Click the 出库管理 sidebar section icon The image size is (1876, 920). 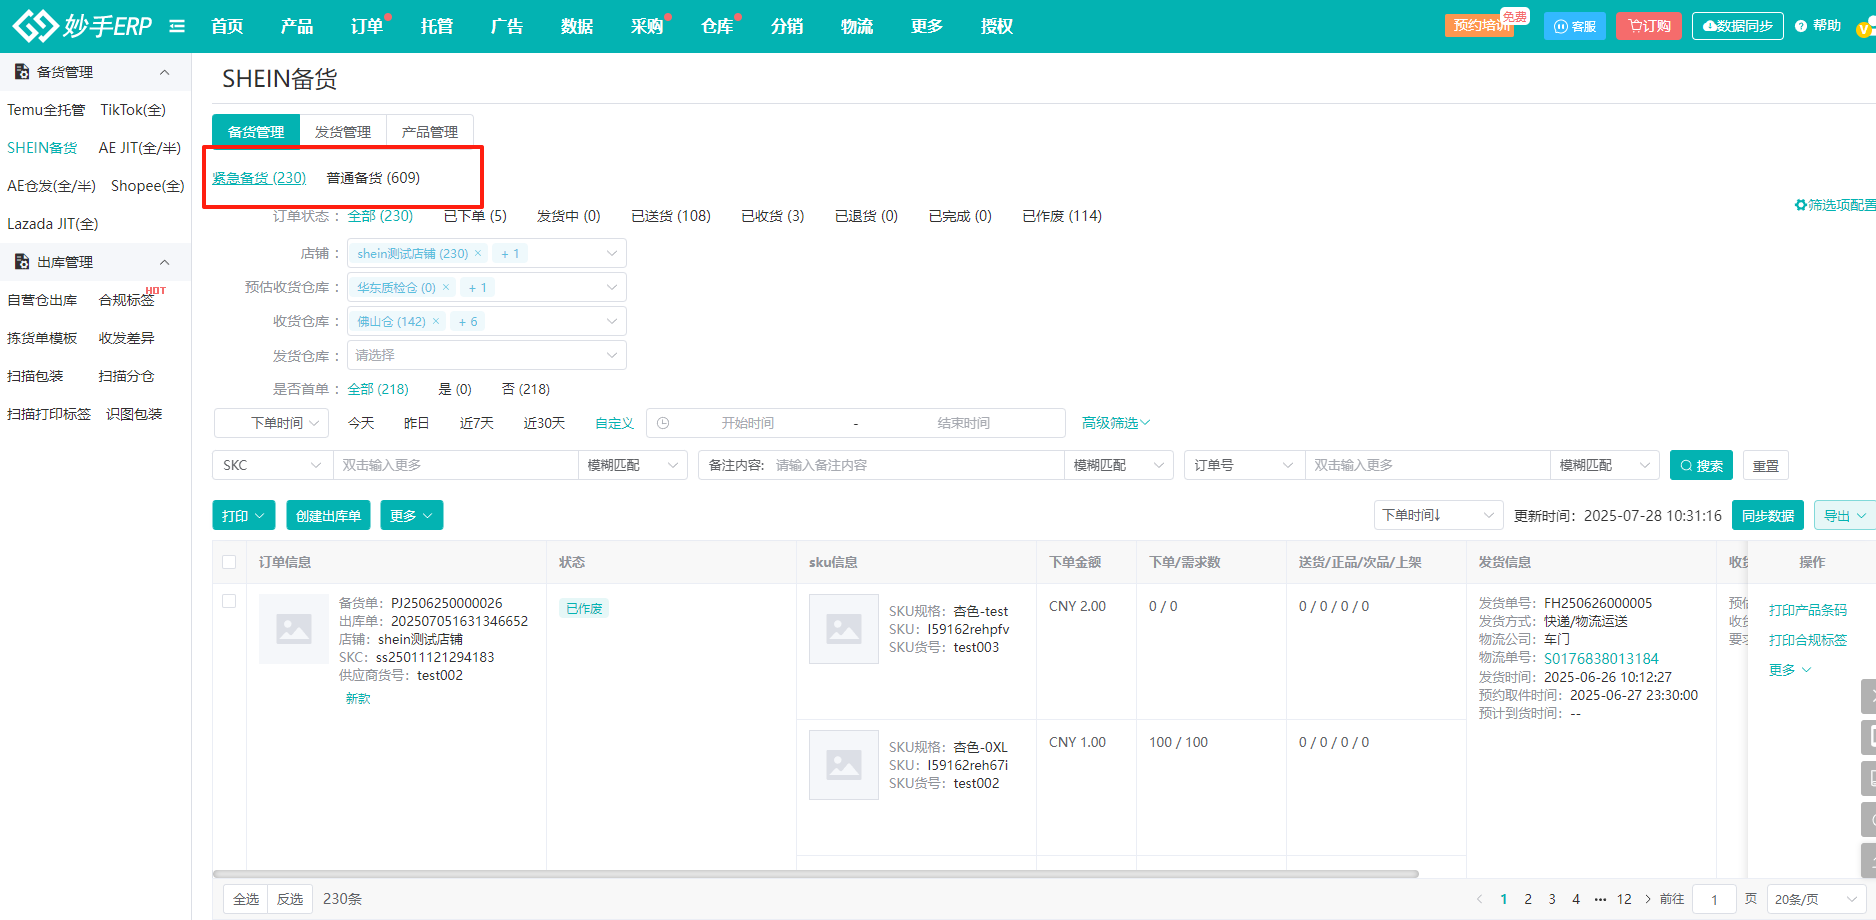(x=22, y=262)
